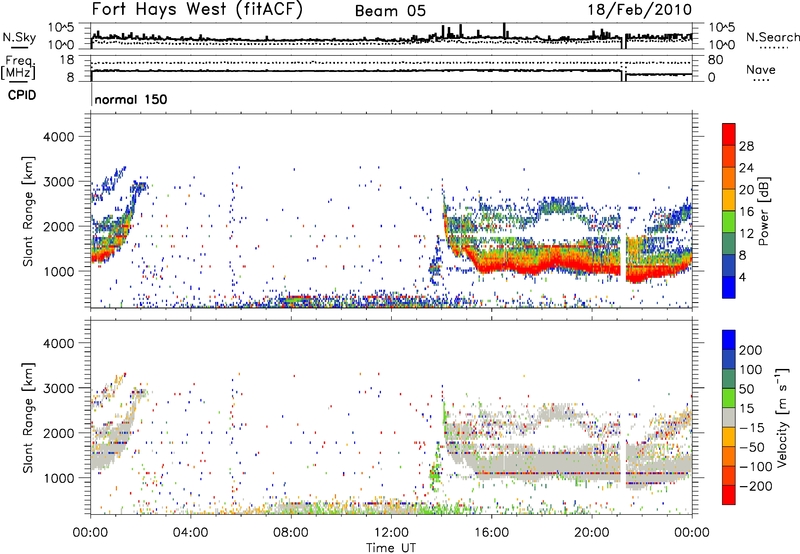Image resolution: width=800 pixels, height=554 pixels.
Task: Click the '4' tick on the Power bar
Action: pyautogui.click(x=742, y=277)
